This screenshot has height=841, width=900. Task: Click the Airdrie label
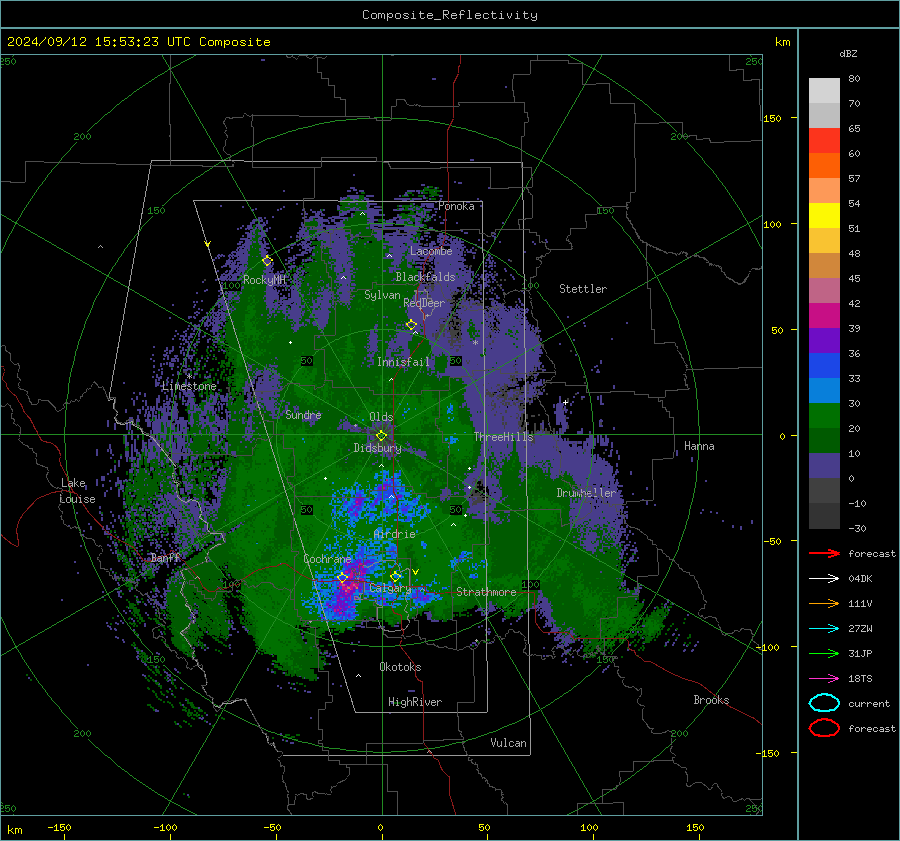pyautogui.click(x=394, y=534)
